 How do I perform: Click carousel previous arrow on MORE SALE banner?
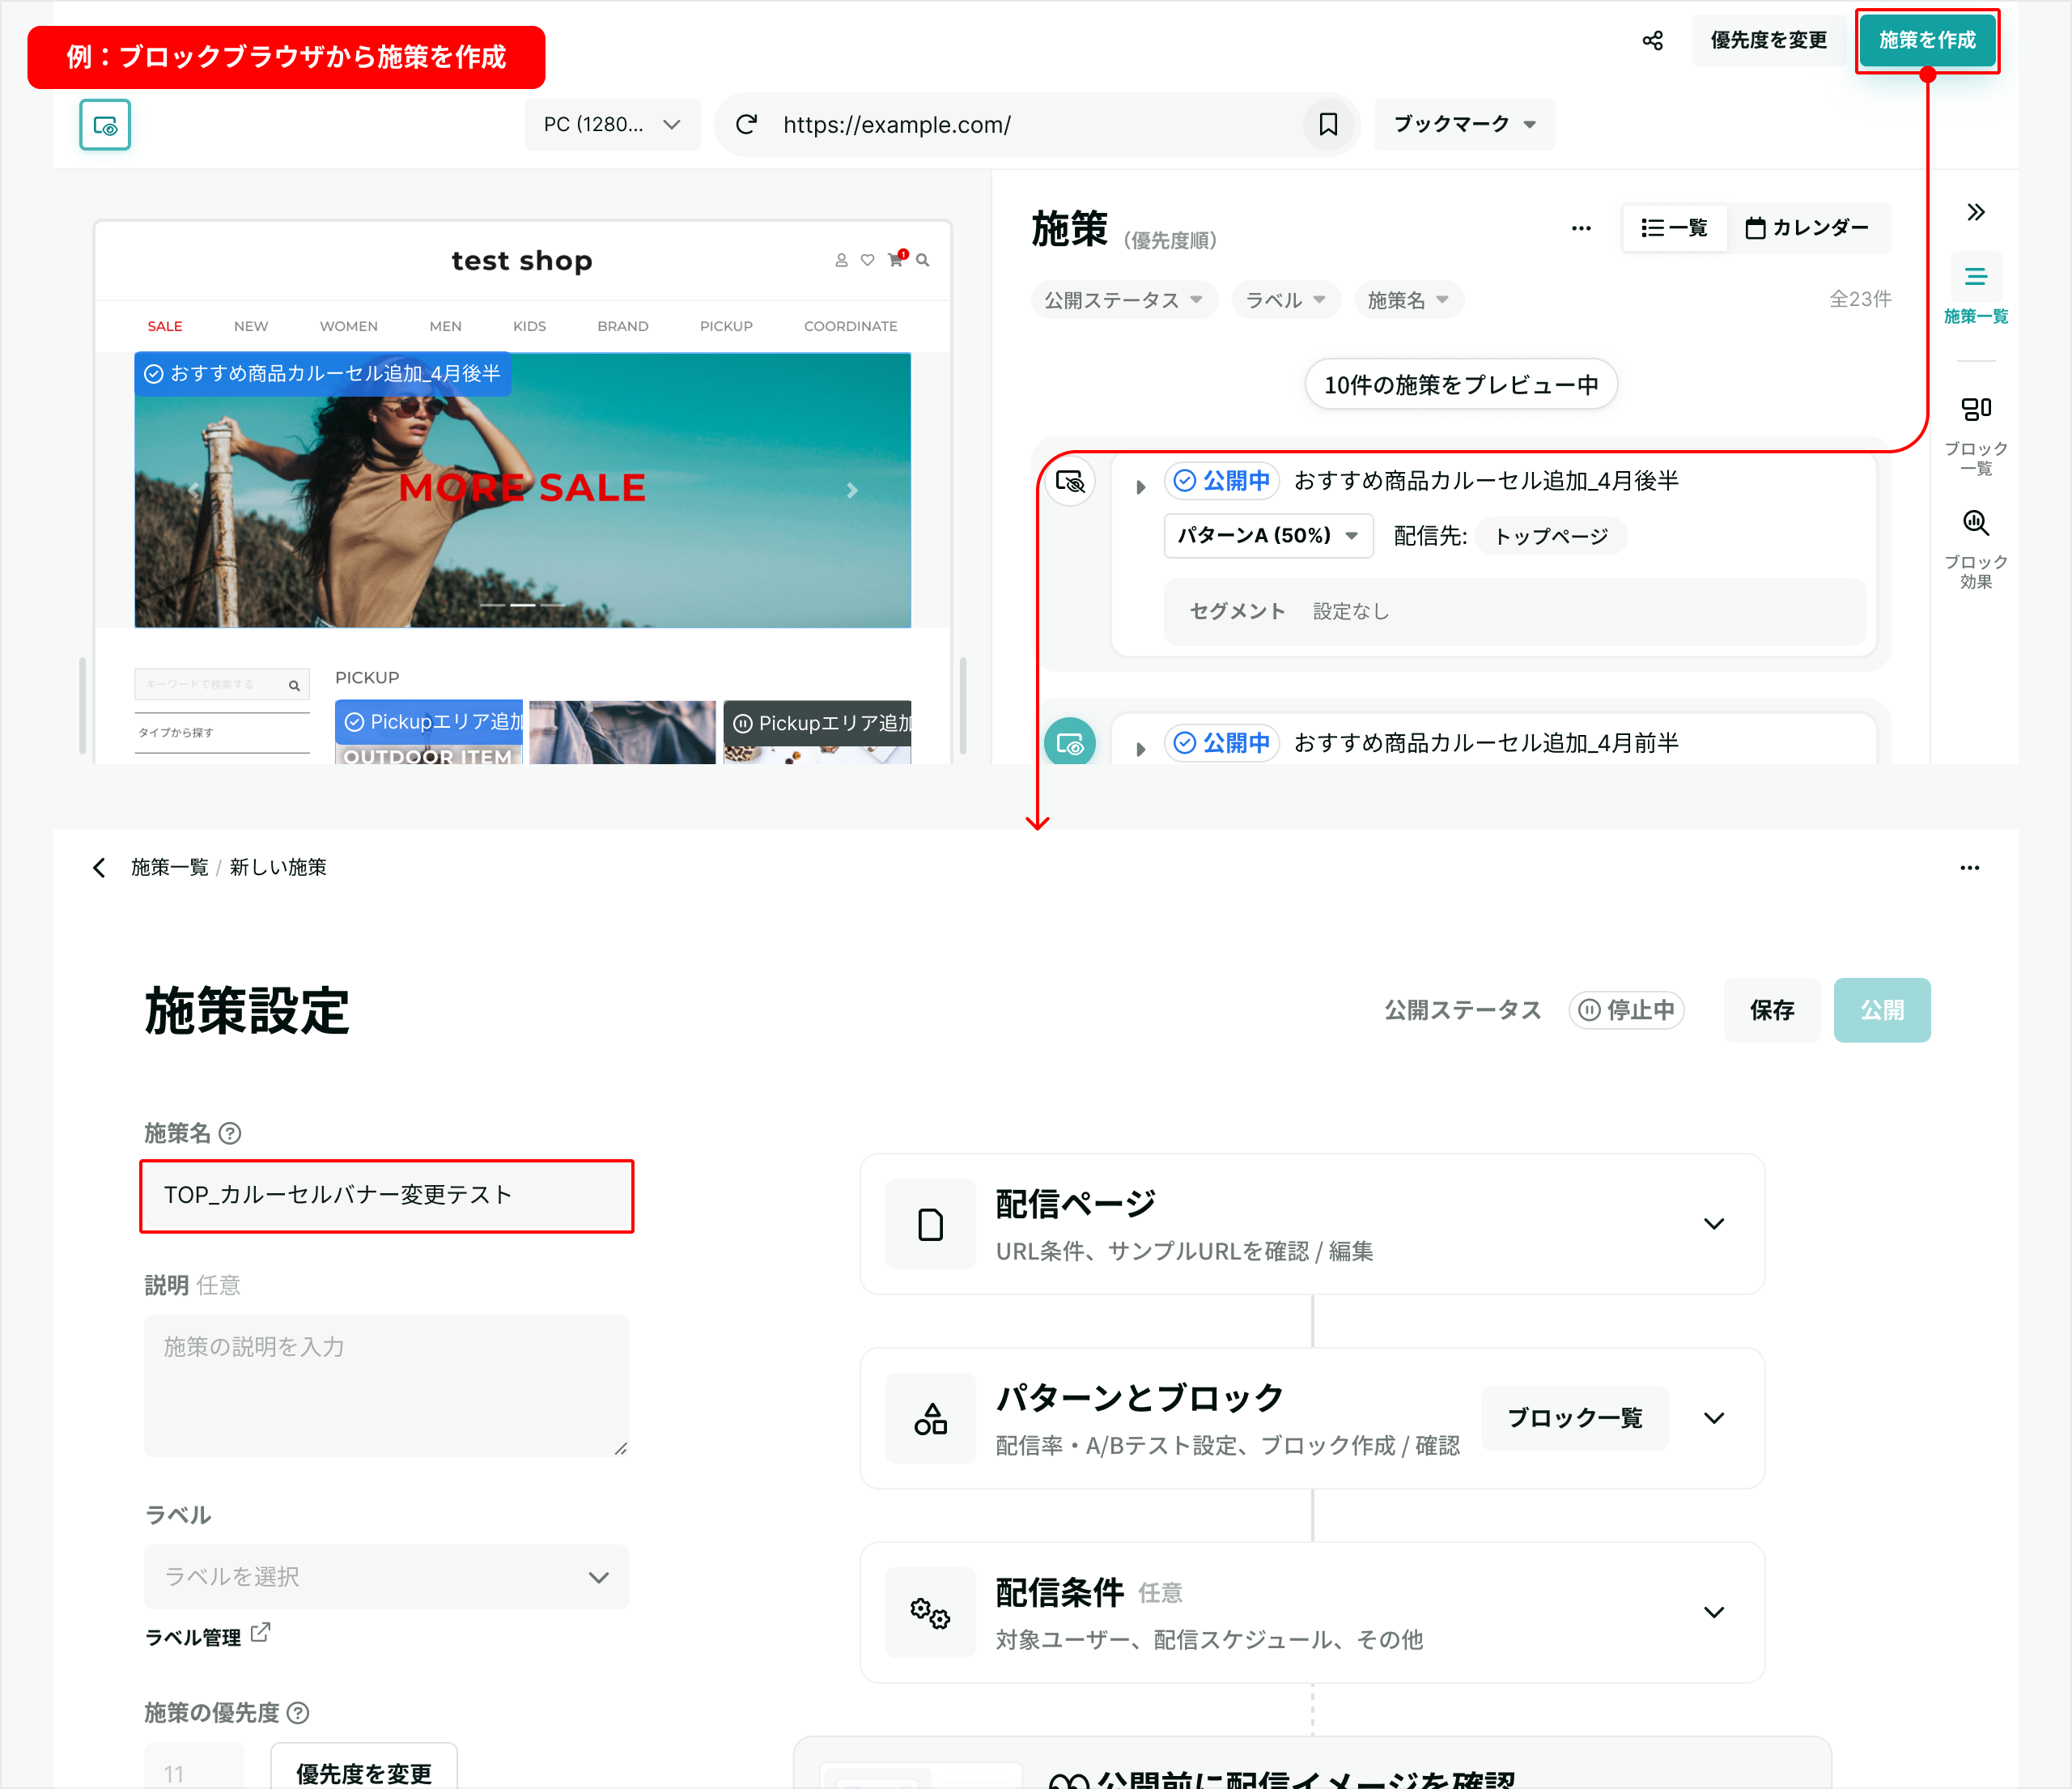point(194,490)
